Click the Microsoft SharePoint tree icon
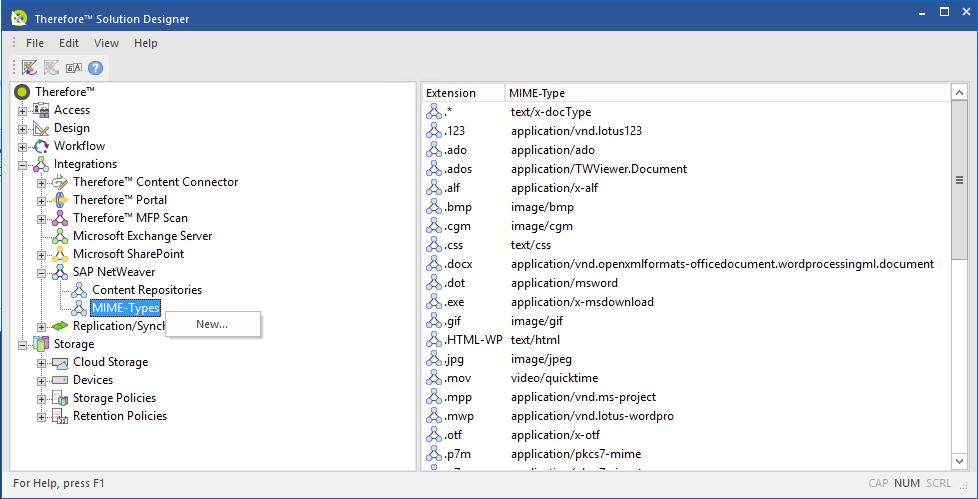This screenshot has width=978, height=499. 61,254
